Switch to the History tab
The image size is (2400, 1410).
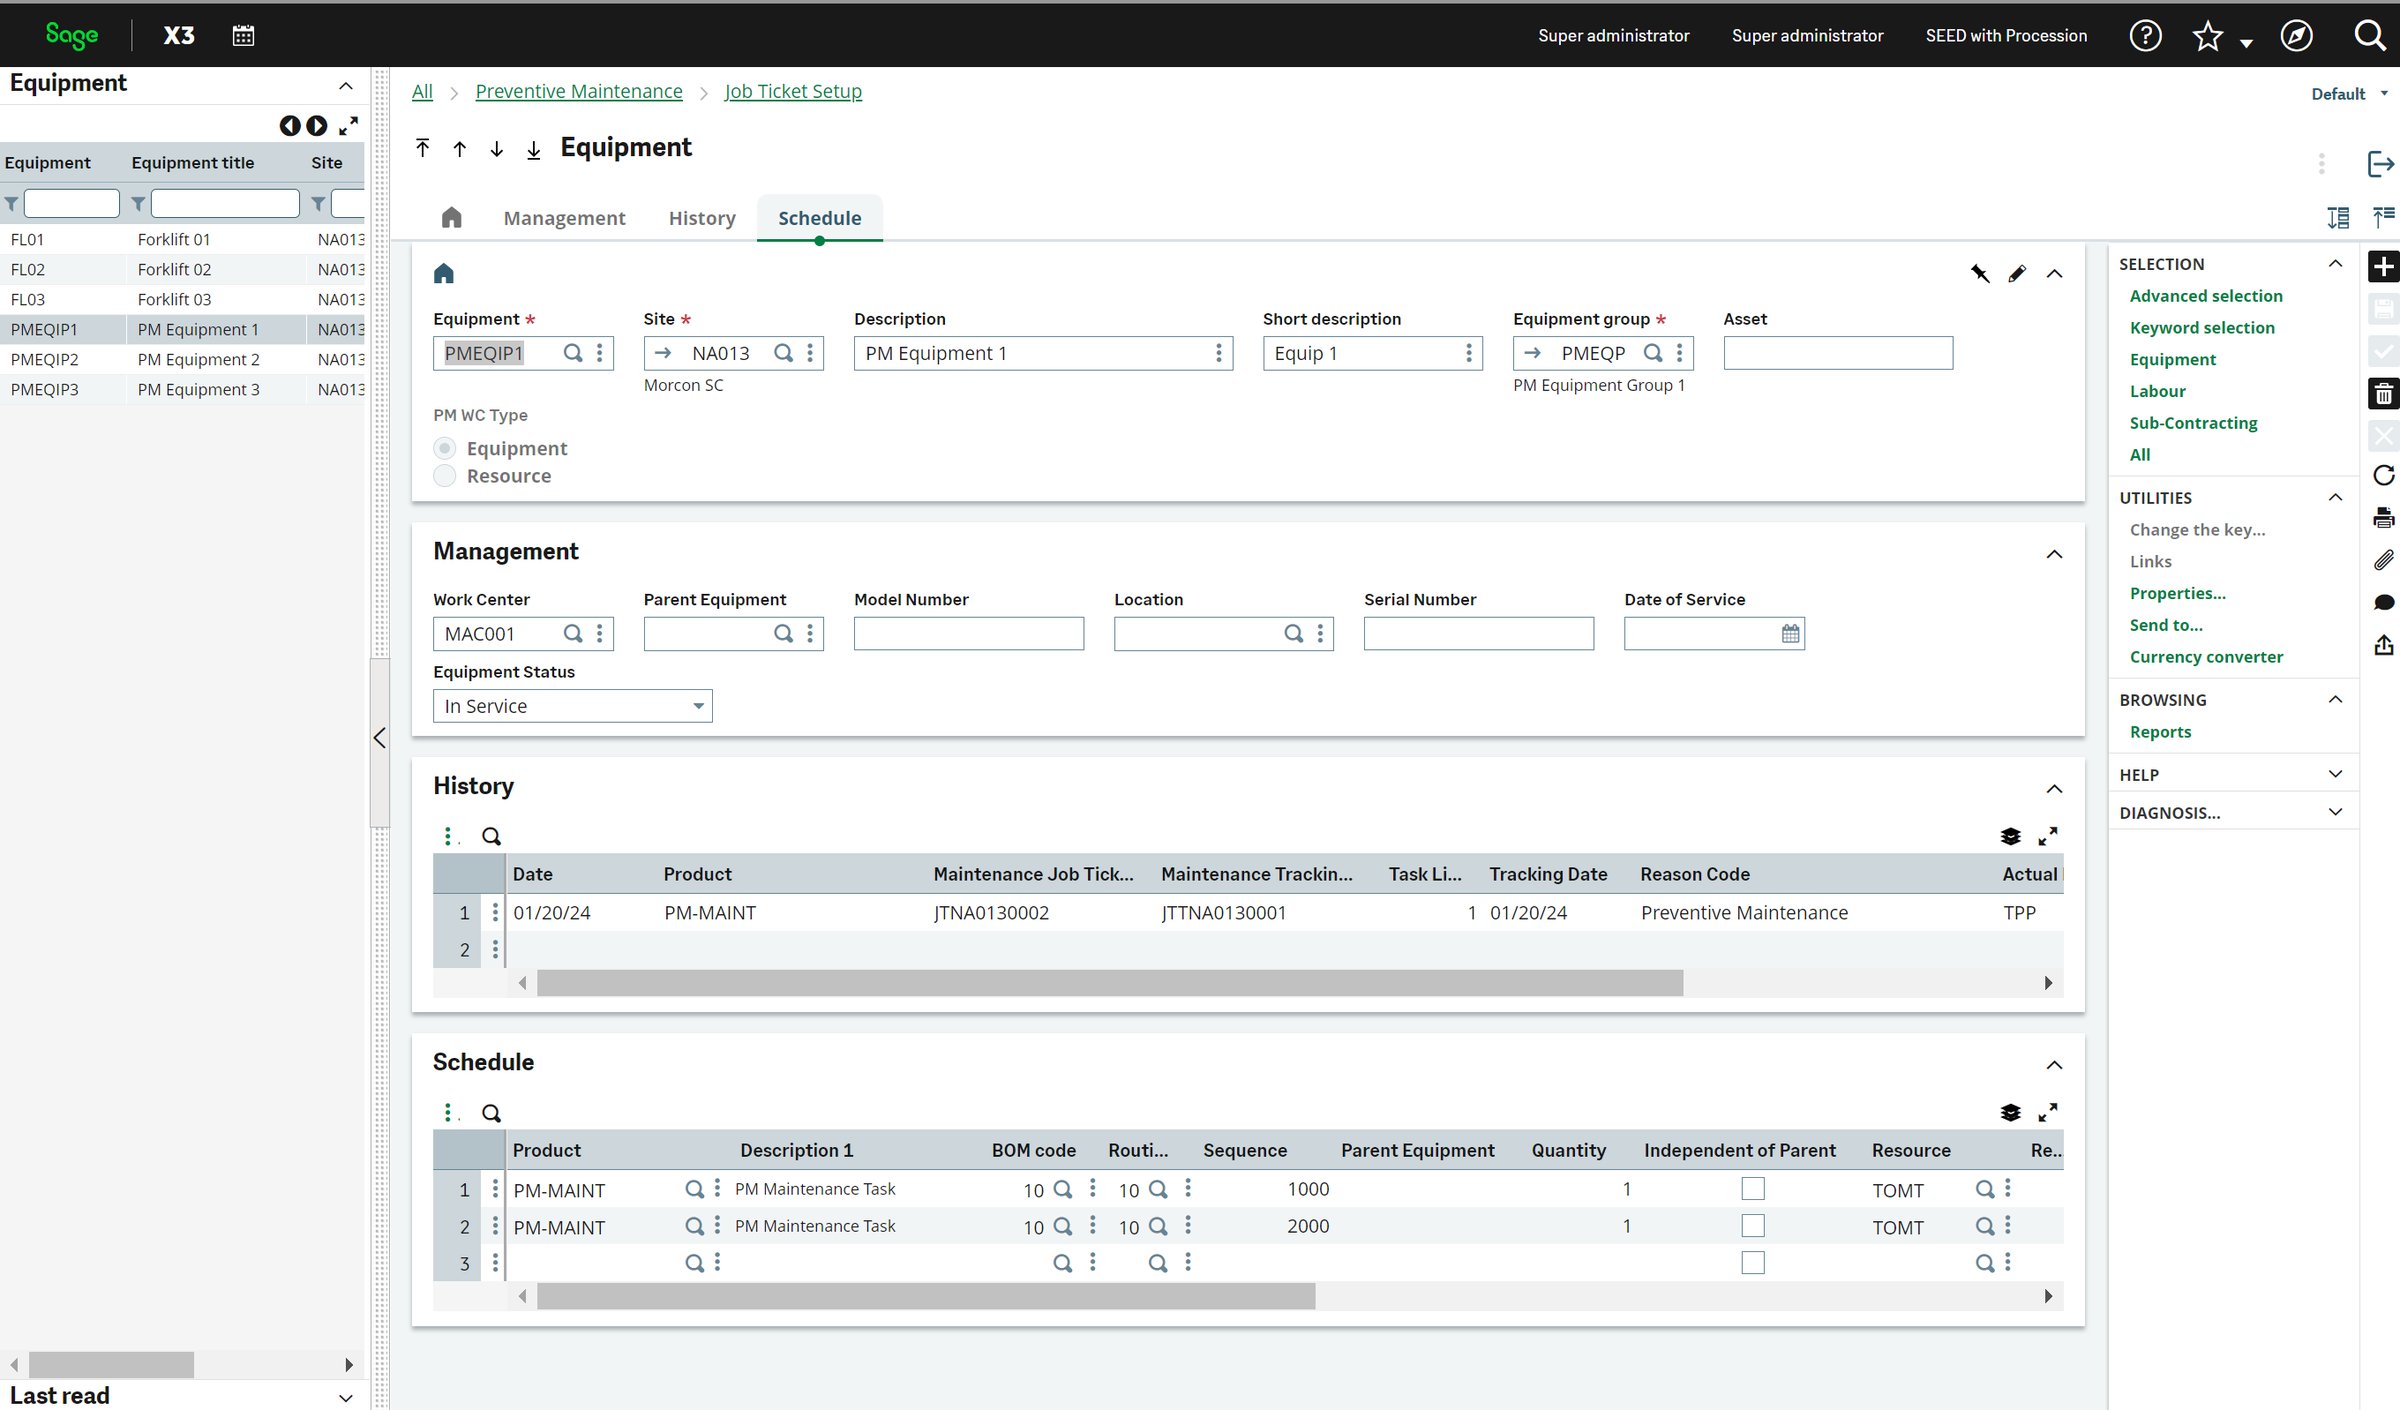(701, 218)
